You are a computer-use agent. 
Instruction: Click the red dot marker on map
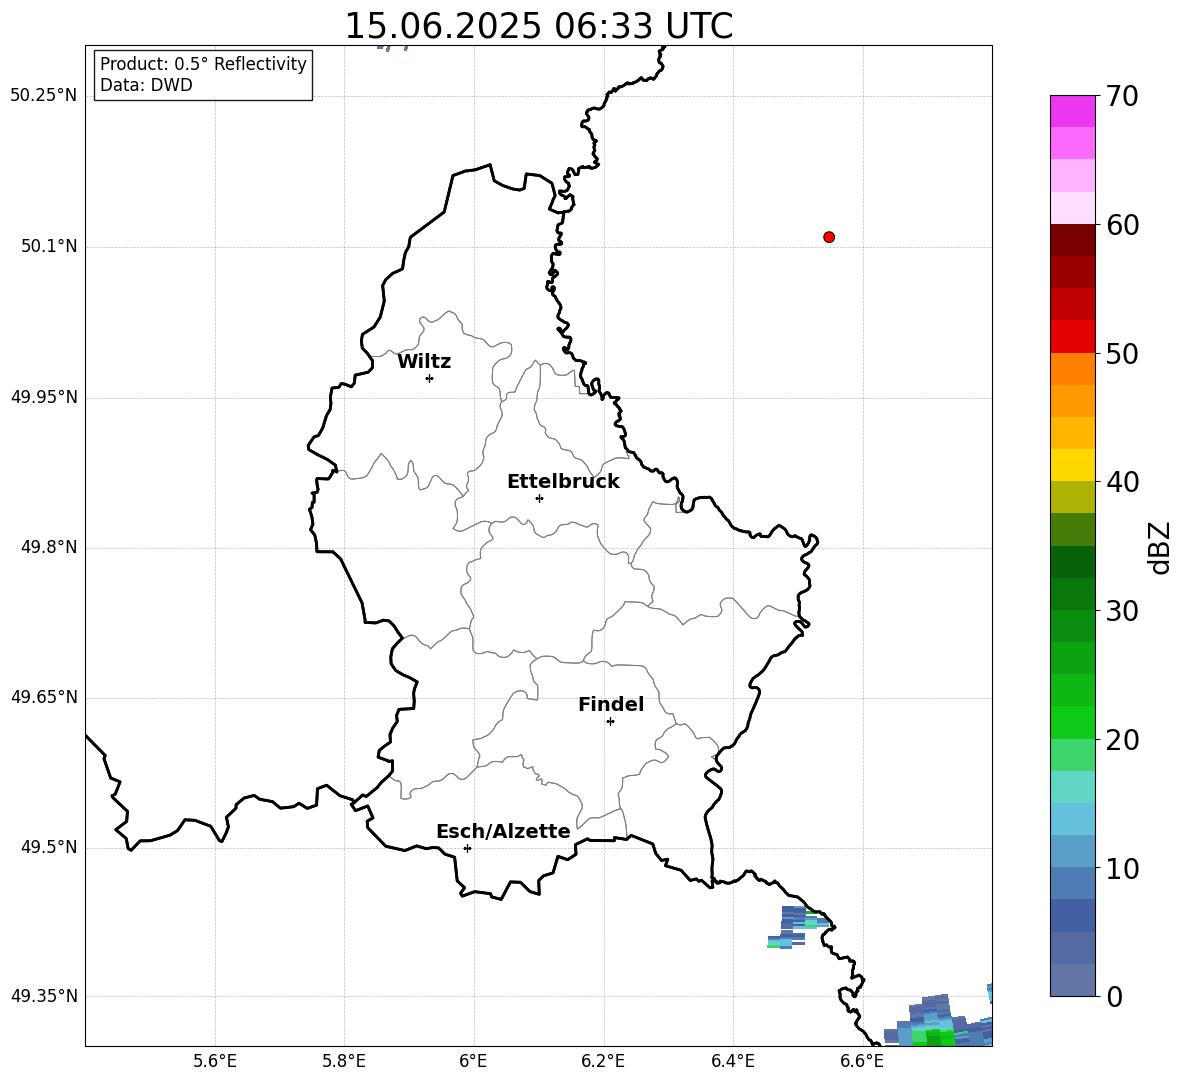coord(828,237)
